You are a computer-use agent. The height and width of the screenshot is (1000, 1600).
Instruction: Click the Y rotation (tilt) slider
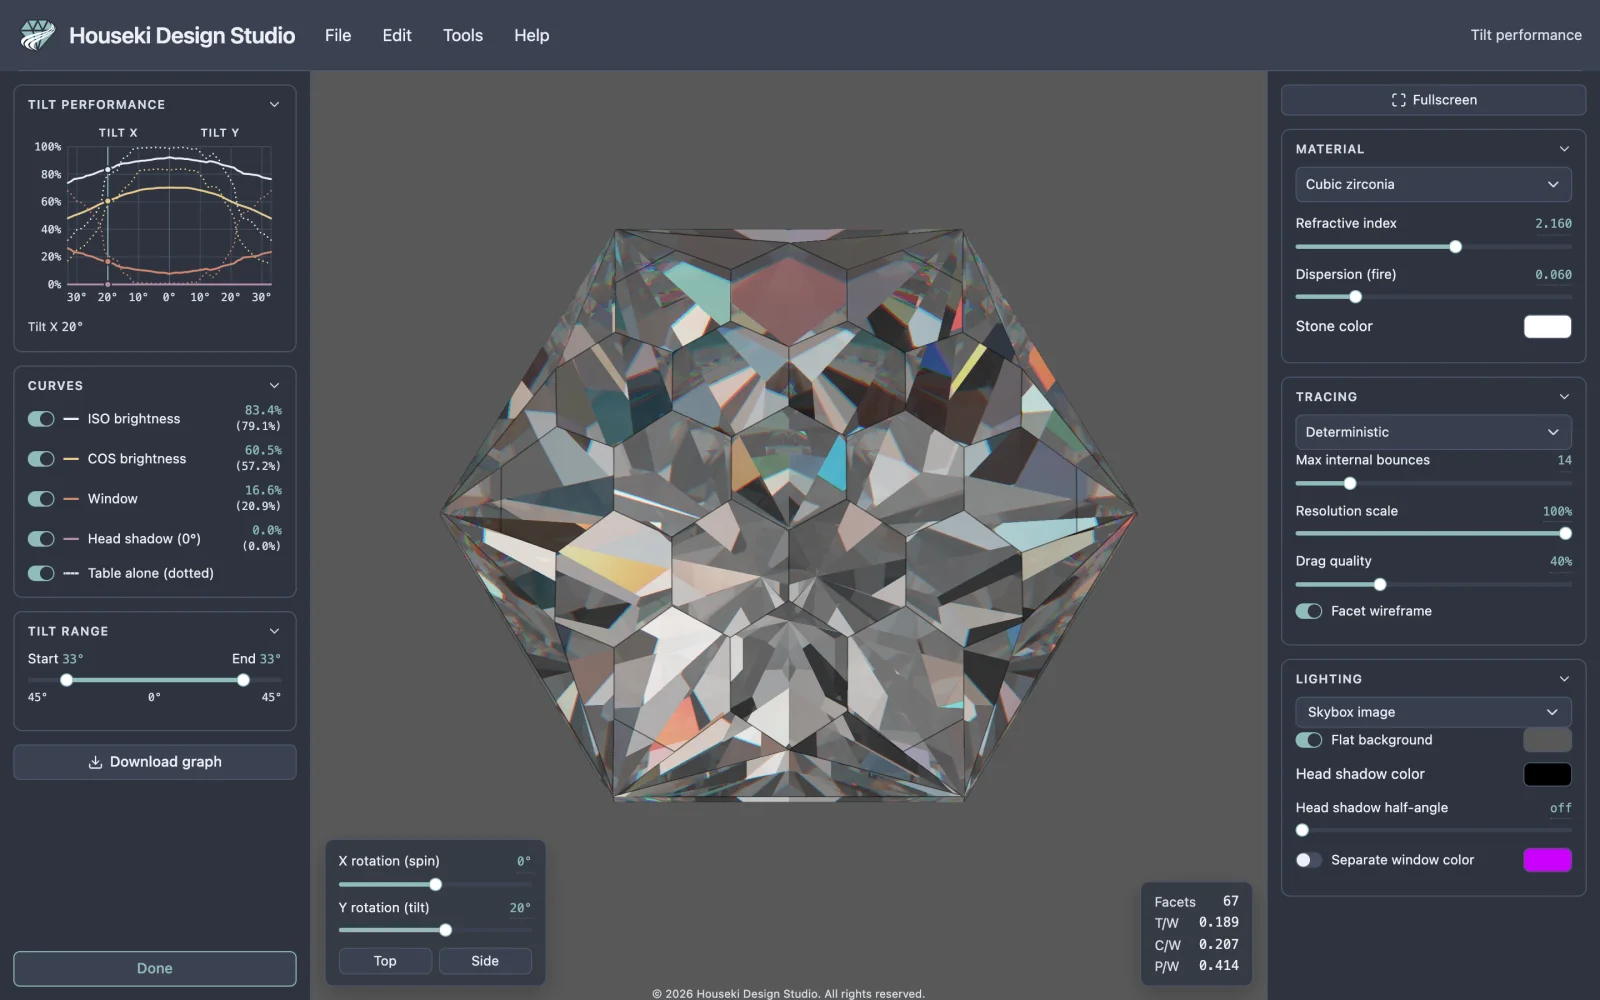pyautogui.click(x=435, y=930)
